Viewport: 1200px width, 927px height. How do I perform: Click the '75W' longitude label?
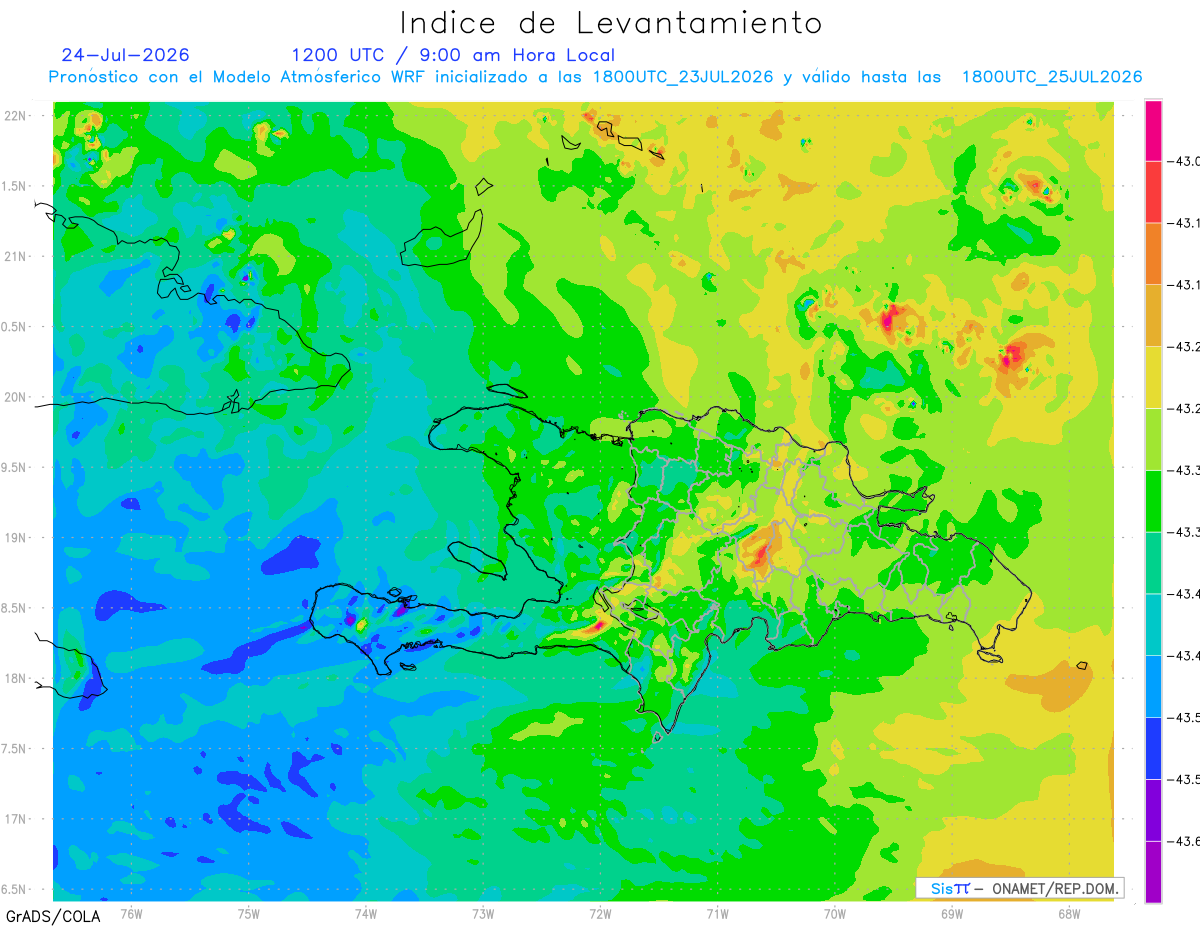click(x=249, y=913)
